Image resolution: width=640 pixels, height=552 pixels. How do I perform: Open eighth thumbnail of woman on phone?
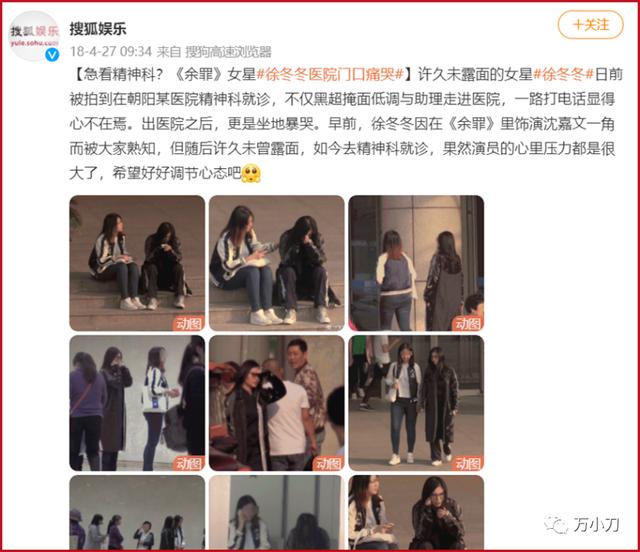tap(277, 512)
